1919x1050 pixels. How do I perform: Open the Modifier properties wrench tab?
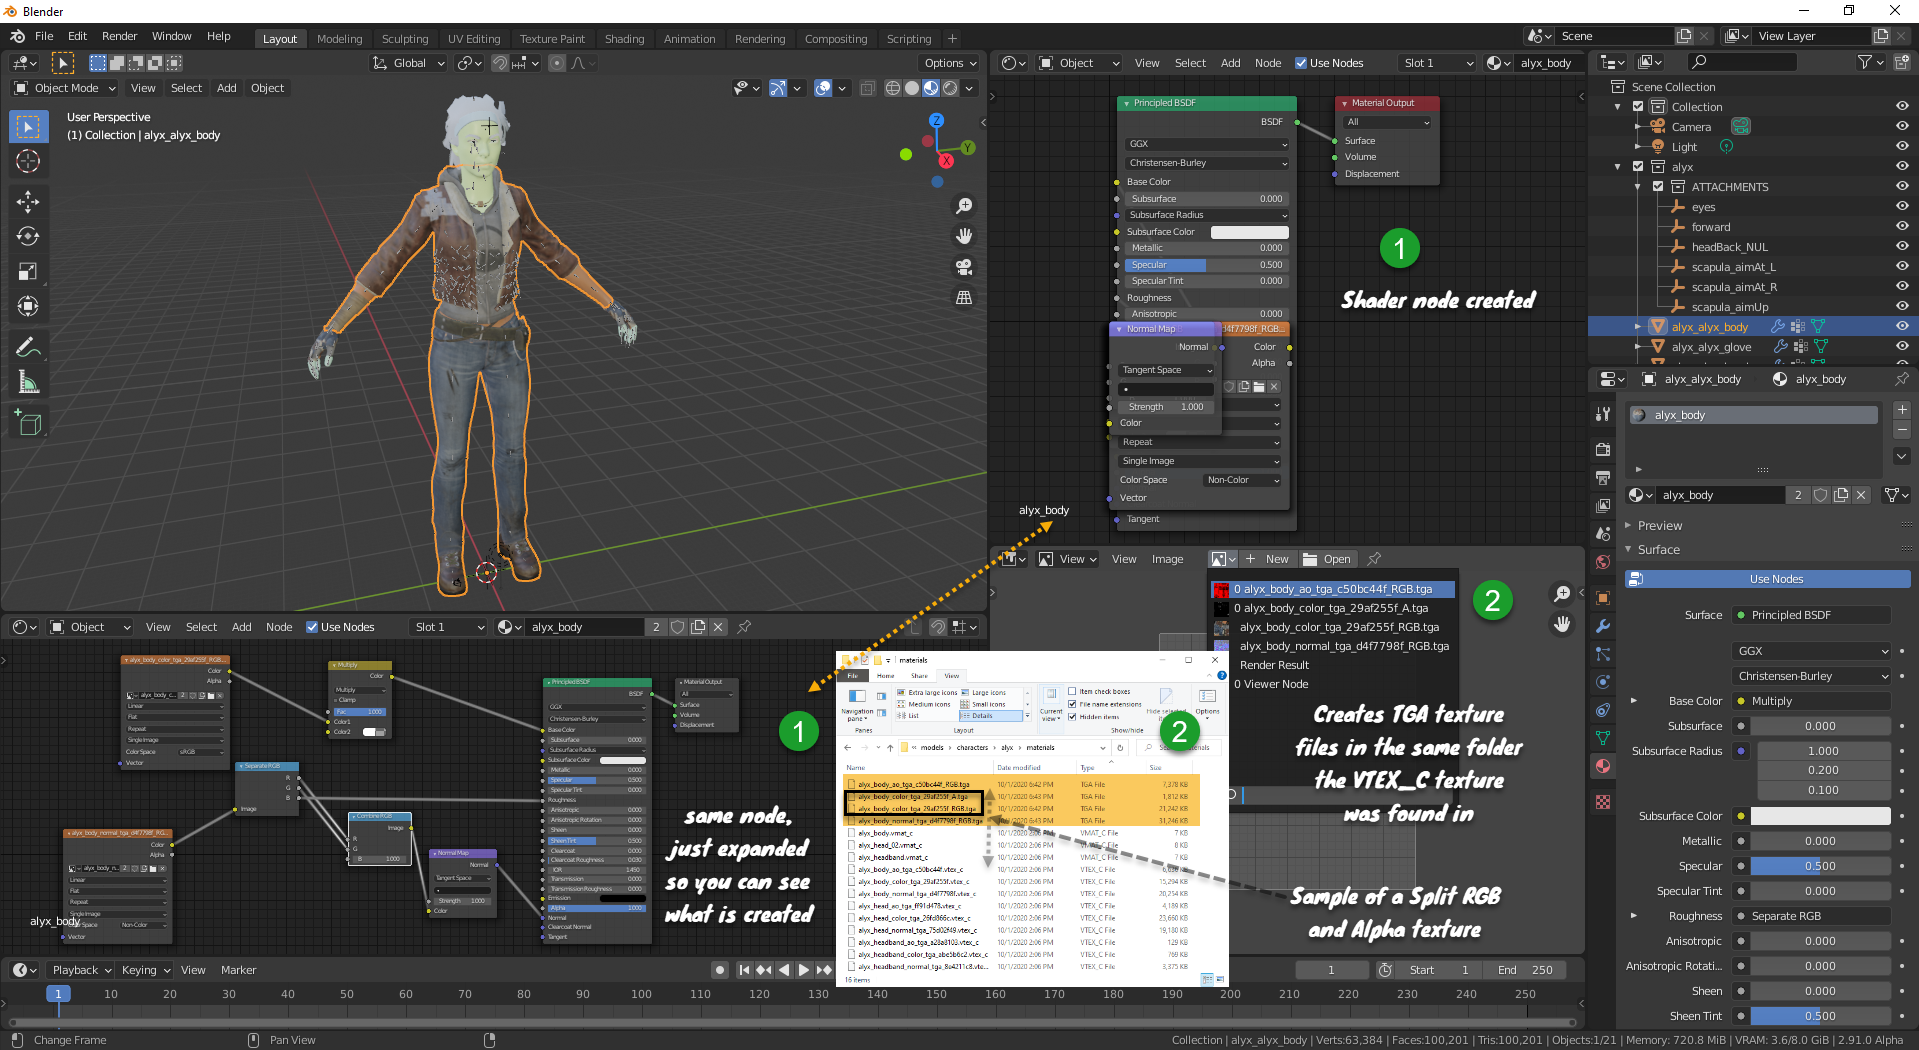1603,626
